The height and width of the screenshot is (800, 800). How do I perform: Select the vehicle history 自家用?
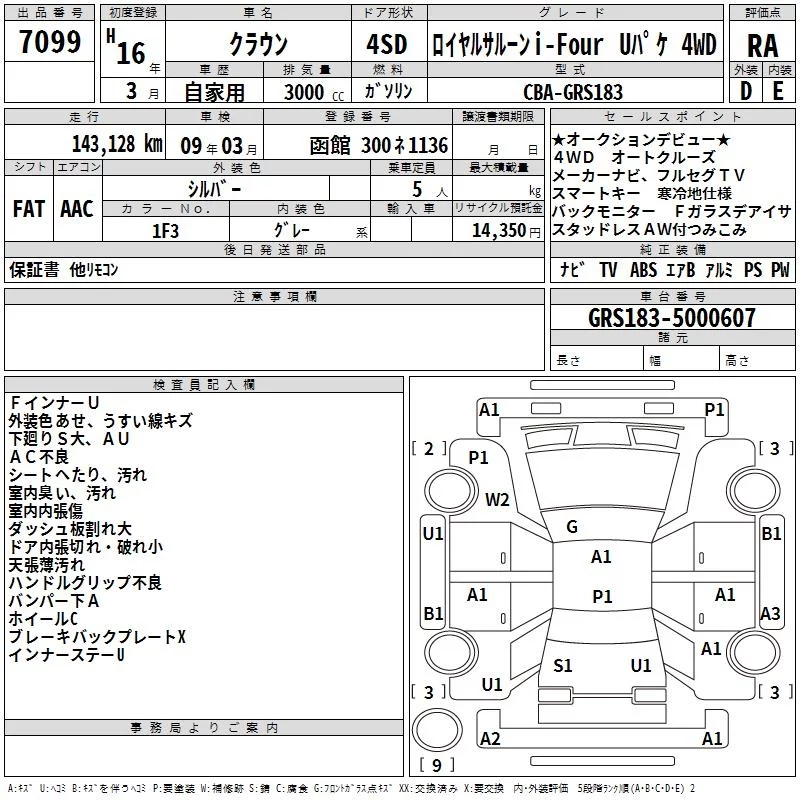click(x=214, y=92)
